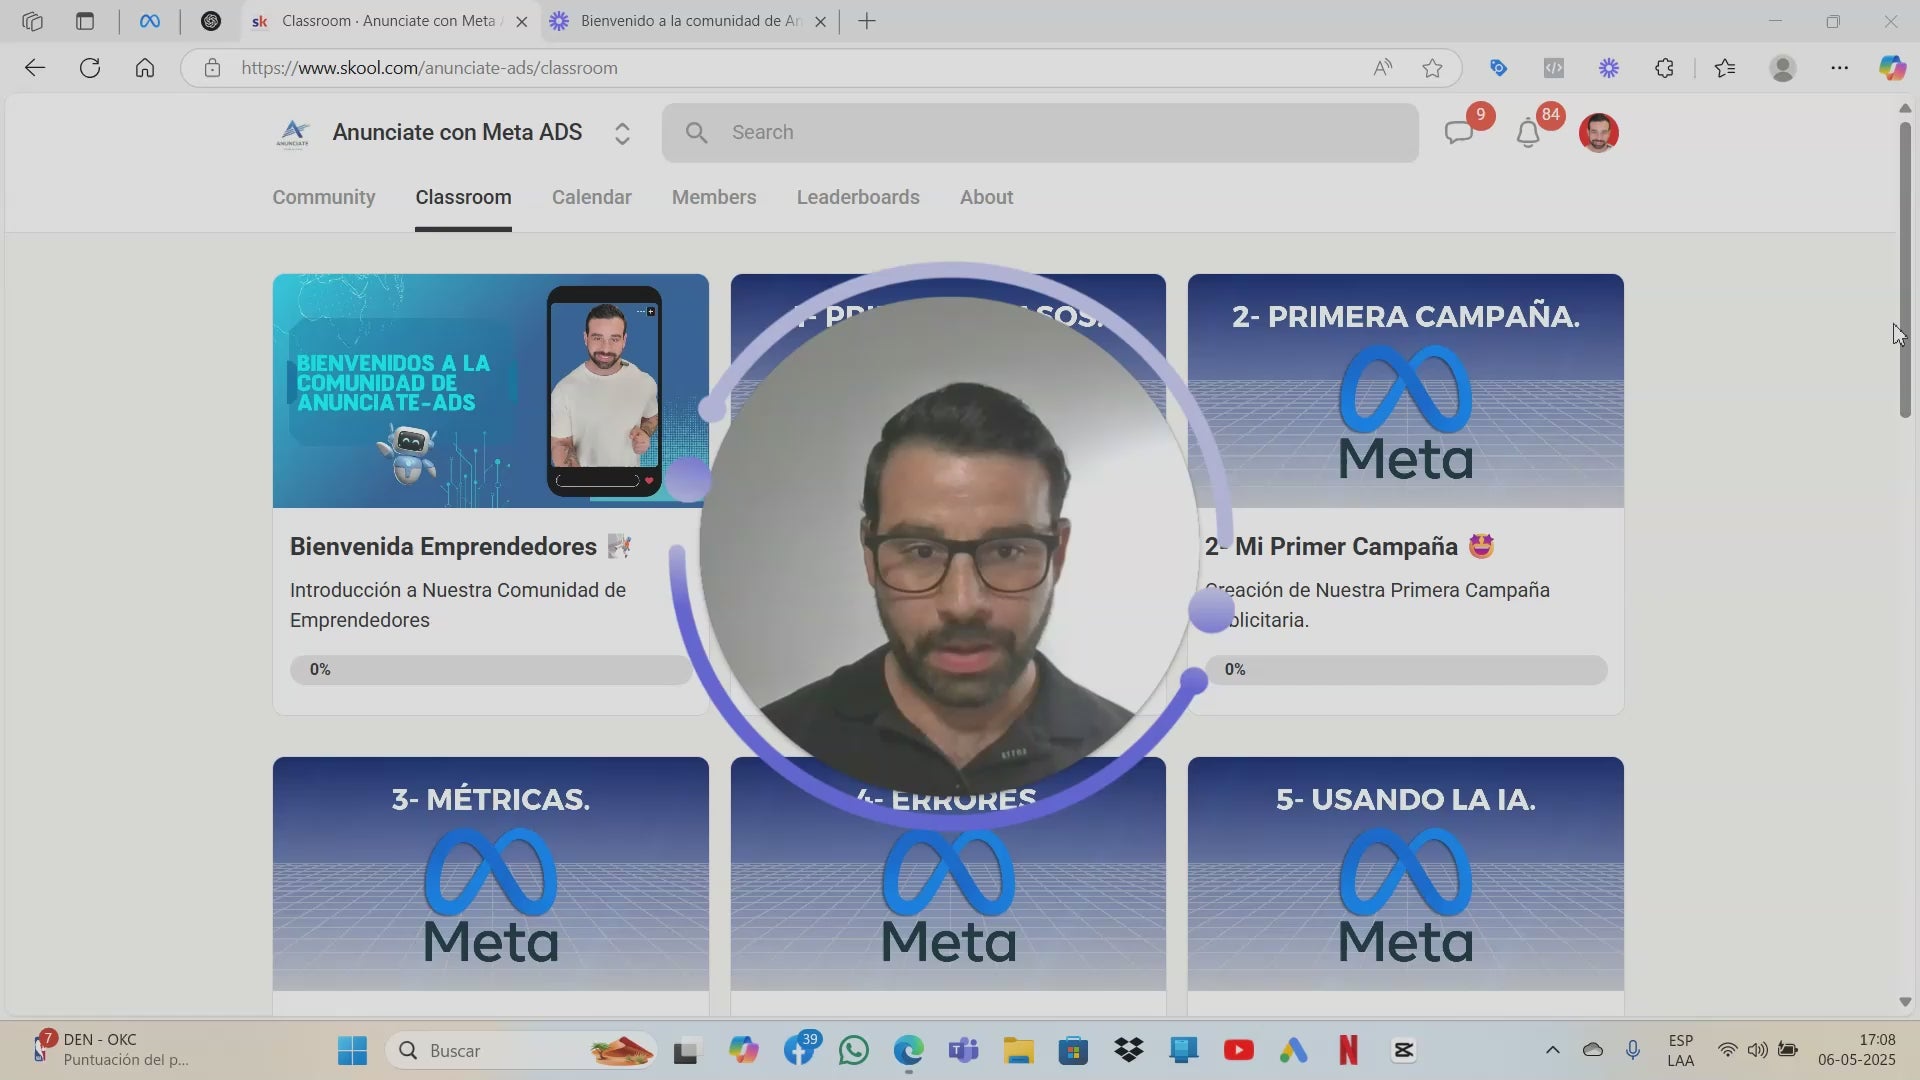Switch to Bienvenido a la comunidad tab
This screenshot has width=1920, height=1080.
pyautogui.click(x=690, y=21)
